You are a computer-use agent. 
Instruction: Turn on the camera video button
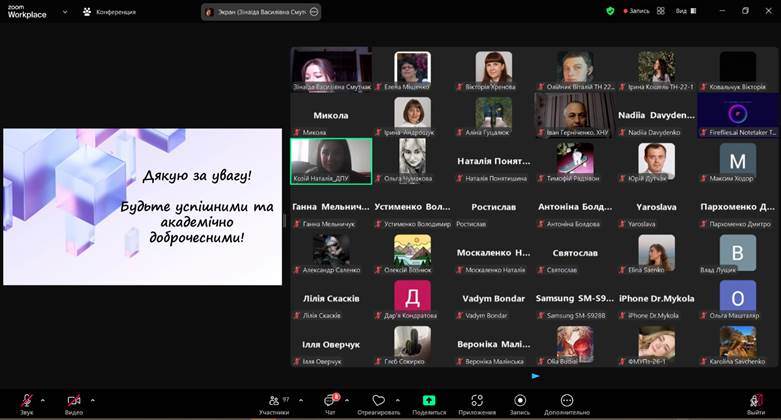pyautogui.click(x=74, y=401)
